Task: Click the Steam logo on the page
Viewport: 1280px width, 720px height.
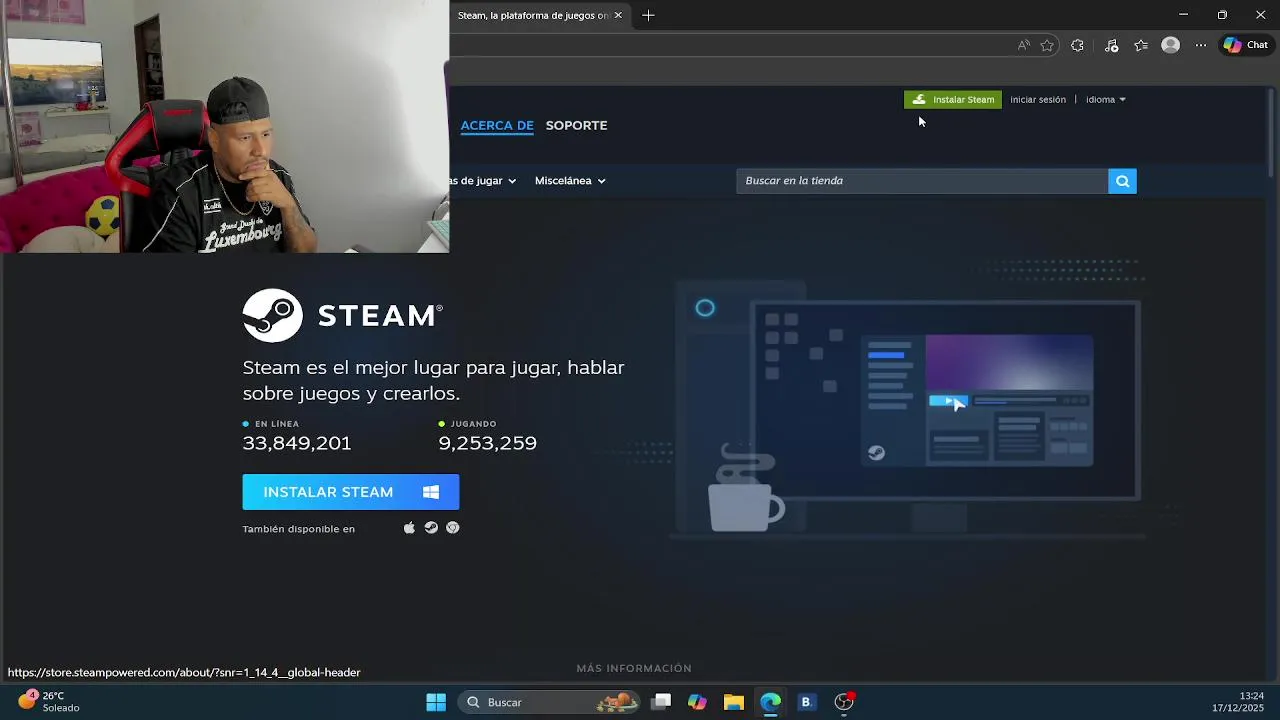Action: coord(342,315)
